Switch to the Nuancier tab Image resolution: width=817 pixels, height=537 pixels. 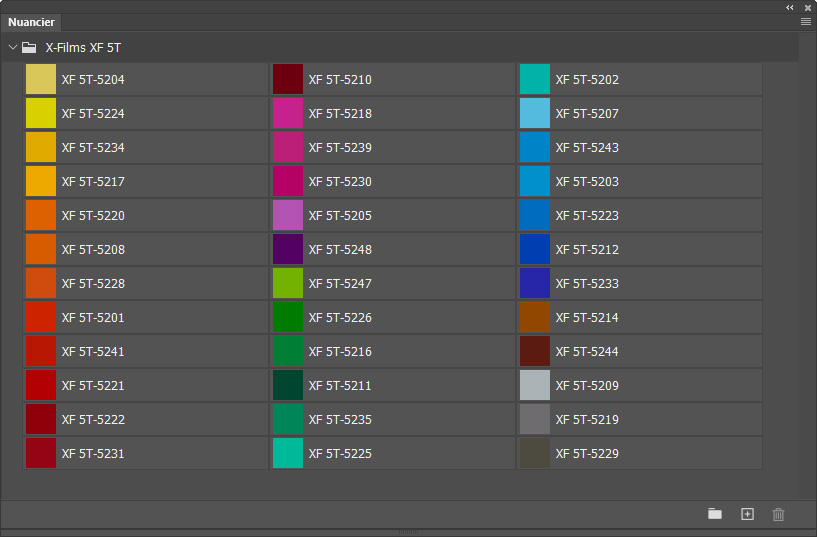(31, 22)
